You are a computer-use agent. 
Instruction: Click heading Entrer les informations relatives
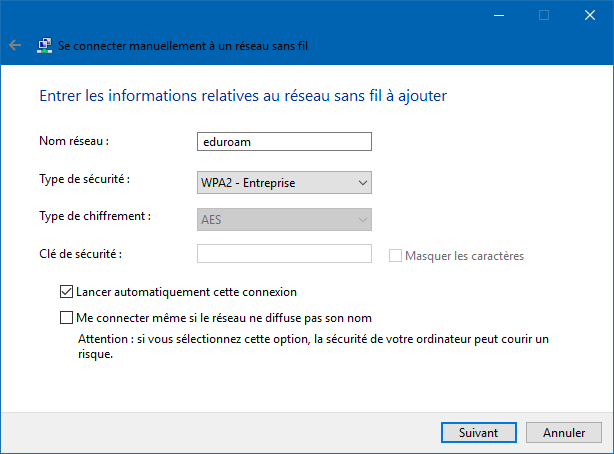pyautogui.click(x=243, y=96)
